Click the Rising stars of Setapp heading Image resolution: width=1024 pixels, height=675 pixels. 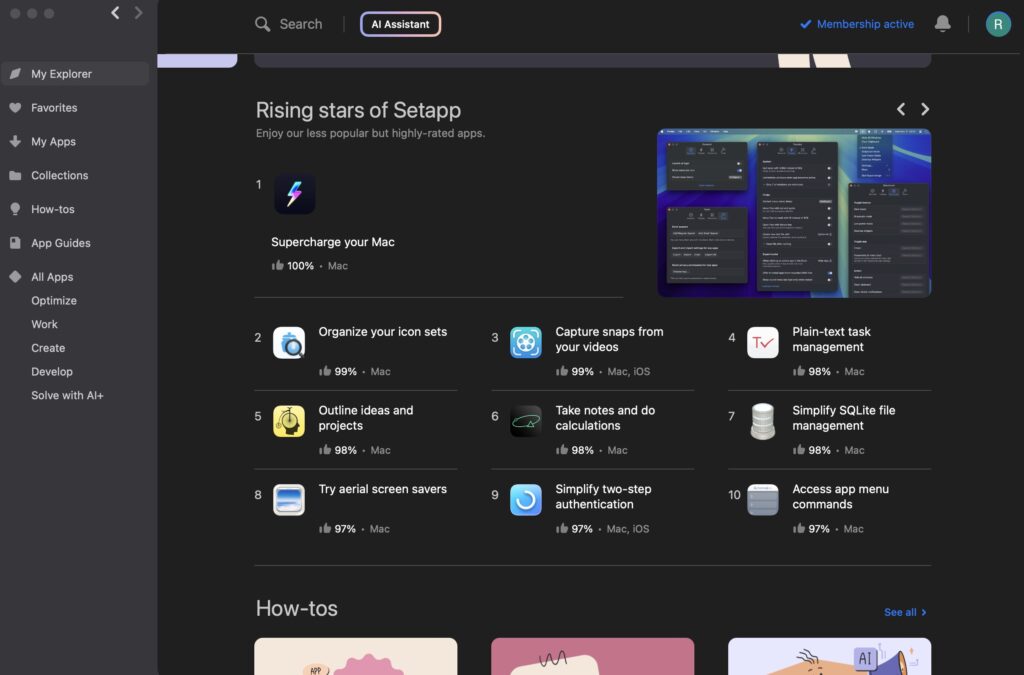[x=359, y=110]
